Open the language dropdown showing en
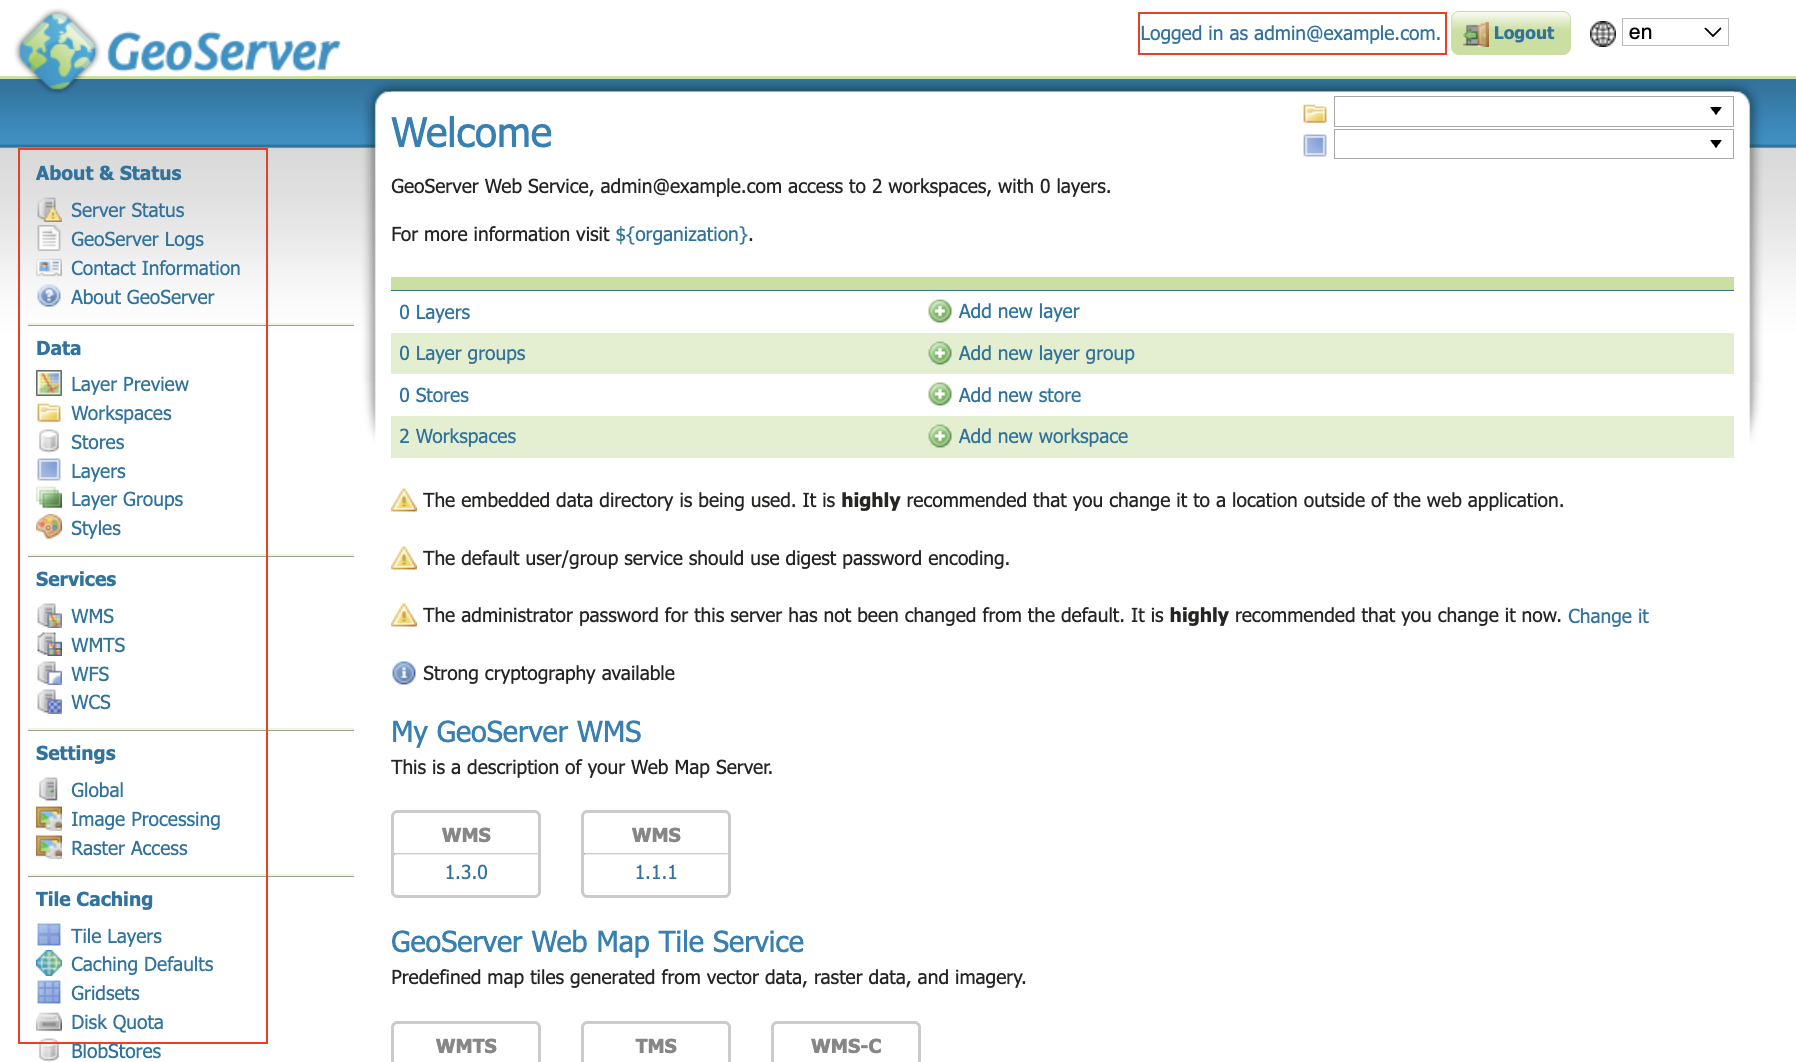Image resolution: width=1796 pixels, height=1062 pixels. click(x=1674, y=32)
